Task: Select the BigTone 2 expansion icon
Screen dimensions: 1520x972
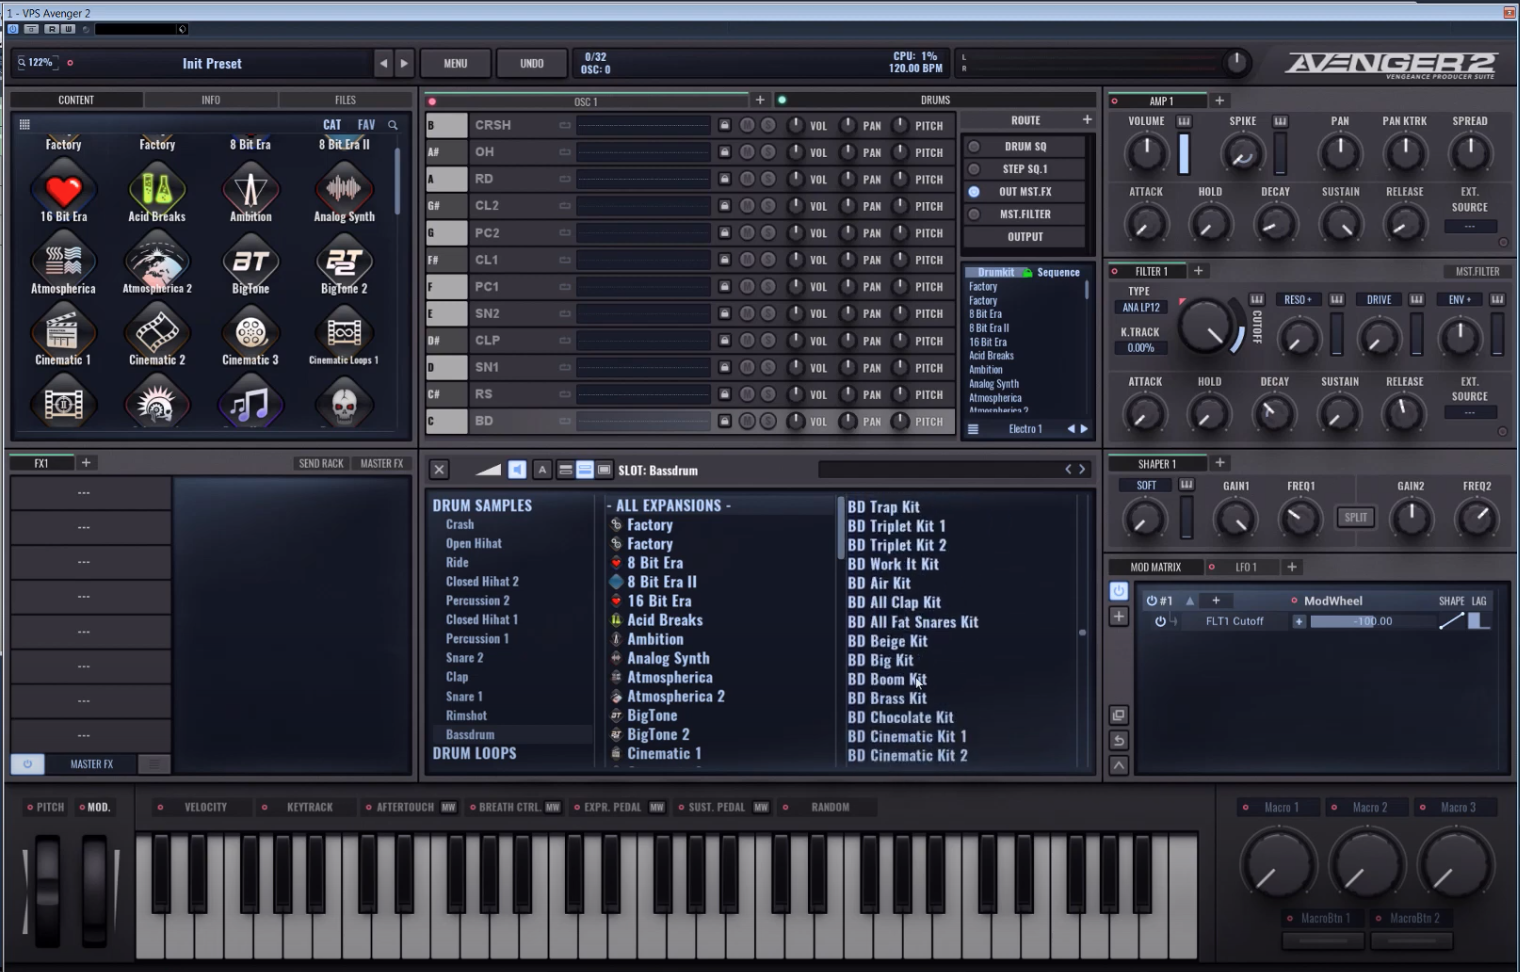Action: tap(343, 259)
